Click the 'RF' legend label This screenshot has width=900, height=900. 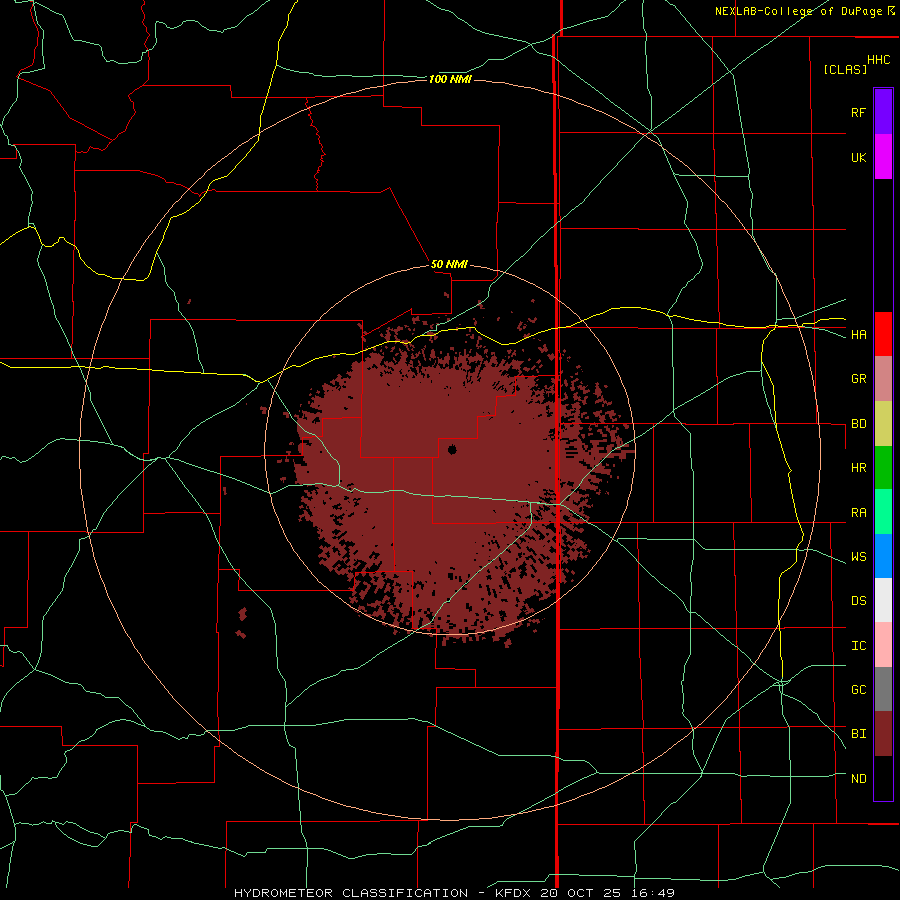click(858, 112)
